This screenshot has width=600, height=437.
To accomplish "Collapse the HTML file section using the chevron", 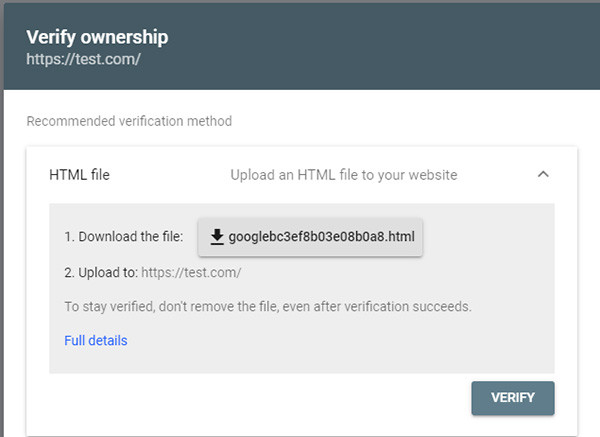I will pyautogui.click(x=543, y=174).
